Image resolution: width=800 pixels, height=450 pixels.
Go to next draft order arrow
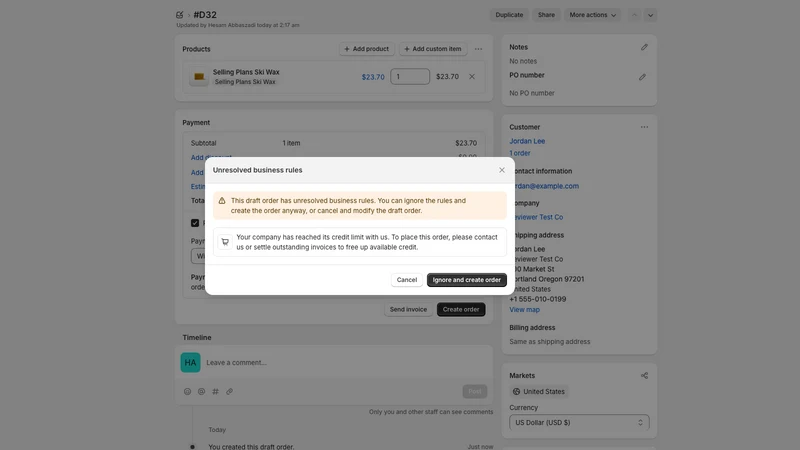tap(650, 15)
